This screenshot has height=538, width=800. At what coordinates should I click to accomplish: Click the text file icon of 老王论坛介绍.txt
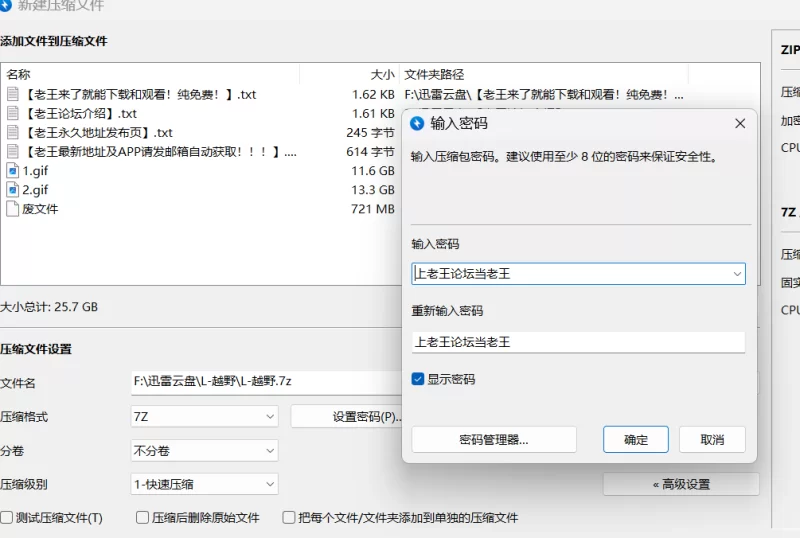pyautogui.click(x=13, y=113)
